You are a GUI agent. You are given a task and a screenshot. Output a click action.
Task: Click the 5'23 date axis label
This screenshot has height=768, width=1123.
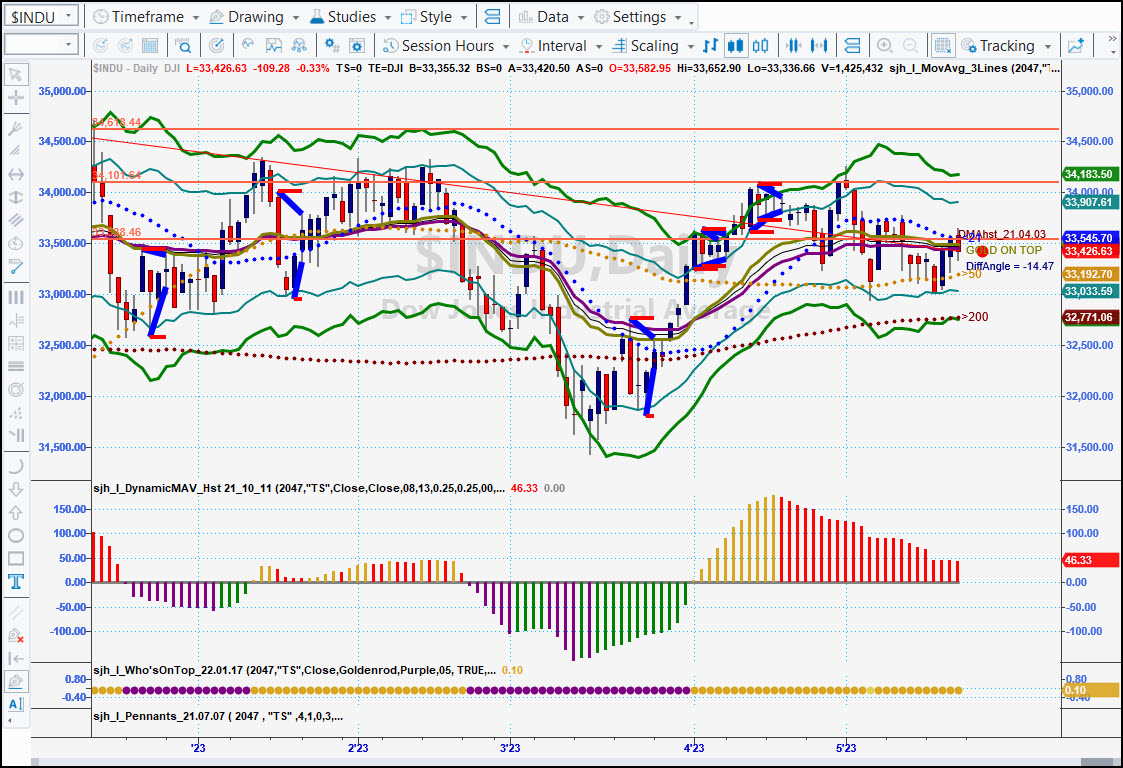point(846,748)
